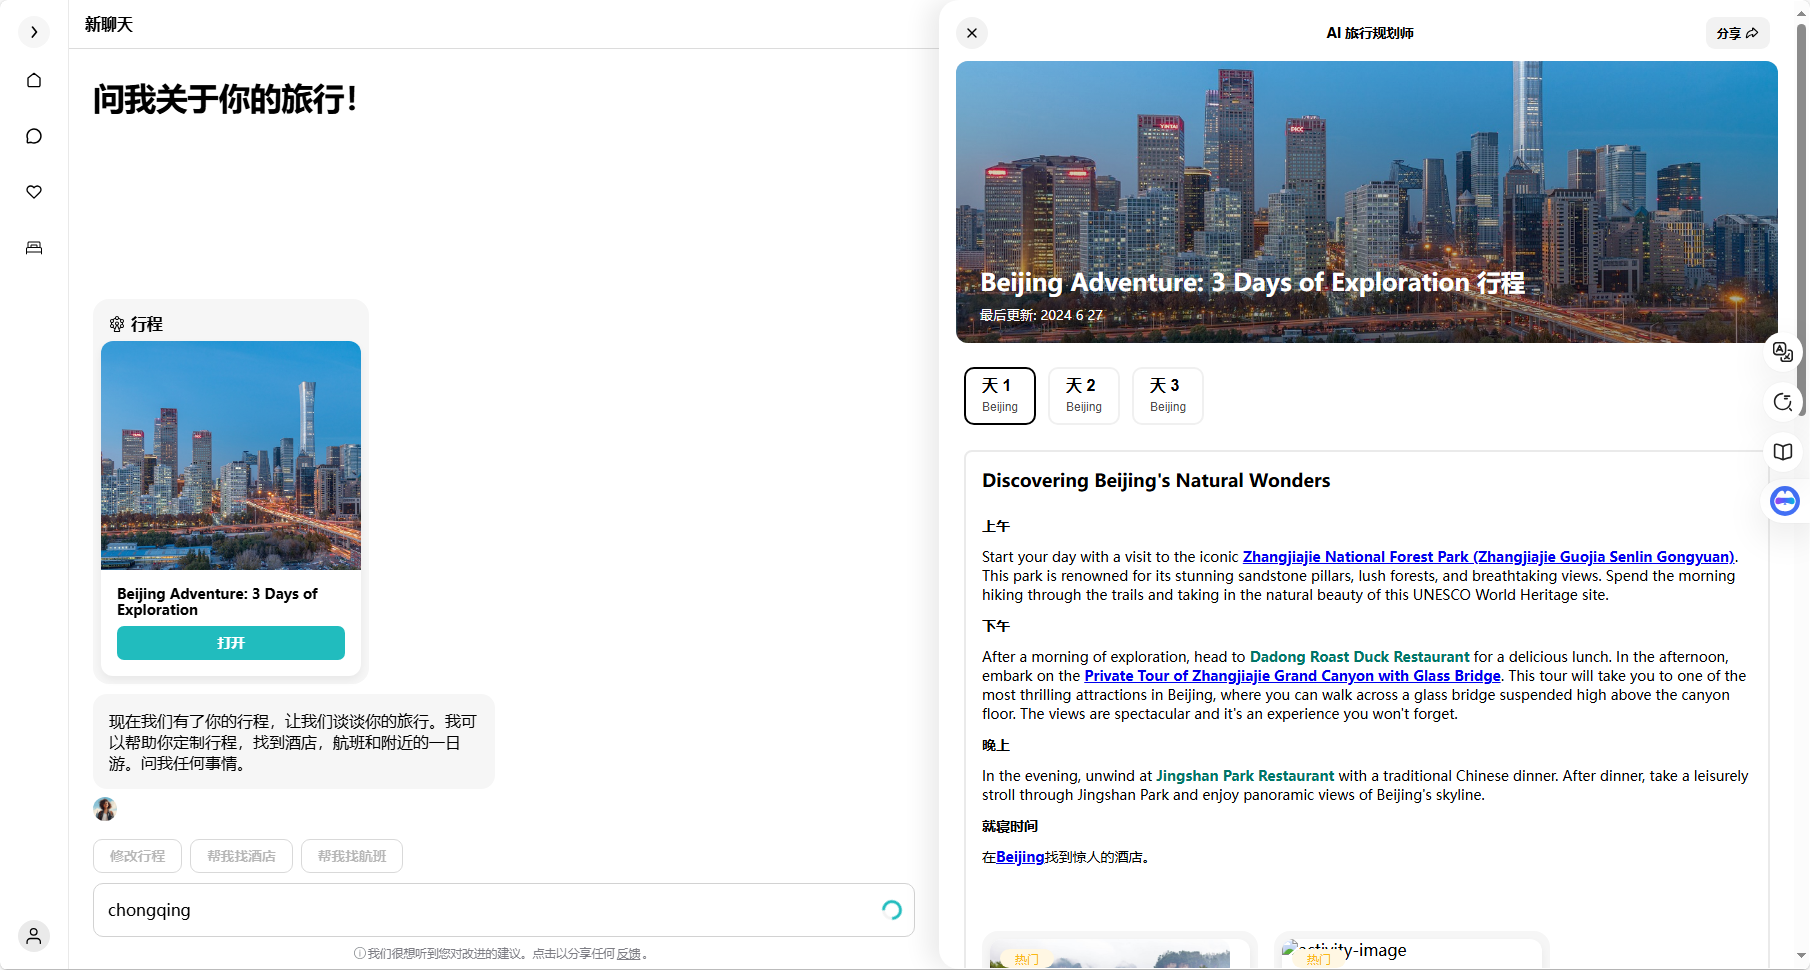This screenshot has width=1810, height=970.
Task: Click the 分享 share button
Action: coord(1737,33)
